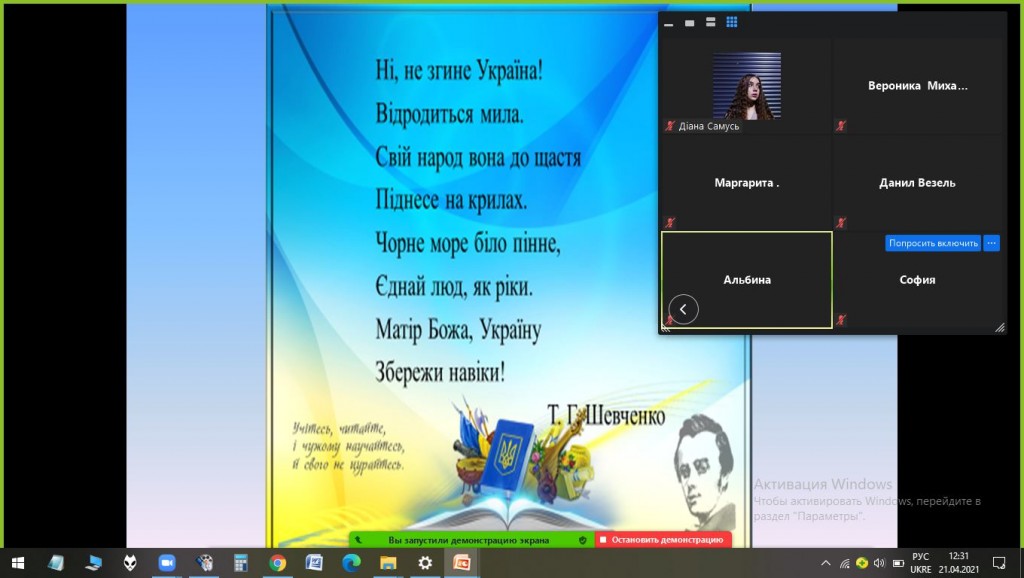This screenshot has height=578, width=1024.
Task: Open Zoom from the taskbar
Action: (166, 563)
